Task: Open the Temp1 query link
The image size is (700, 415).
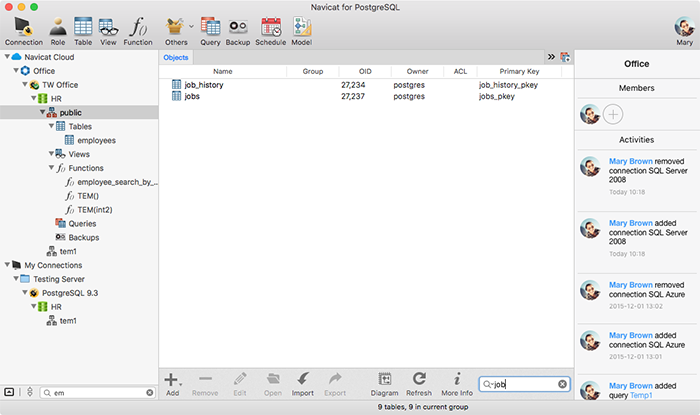Action: (x=641, y=395)
